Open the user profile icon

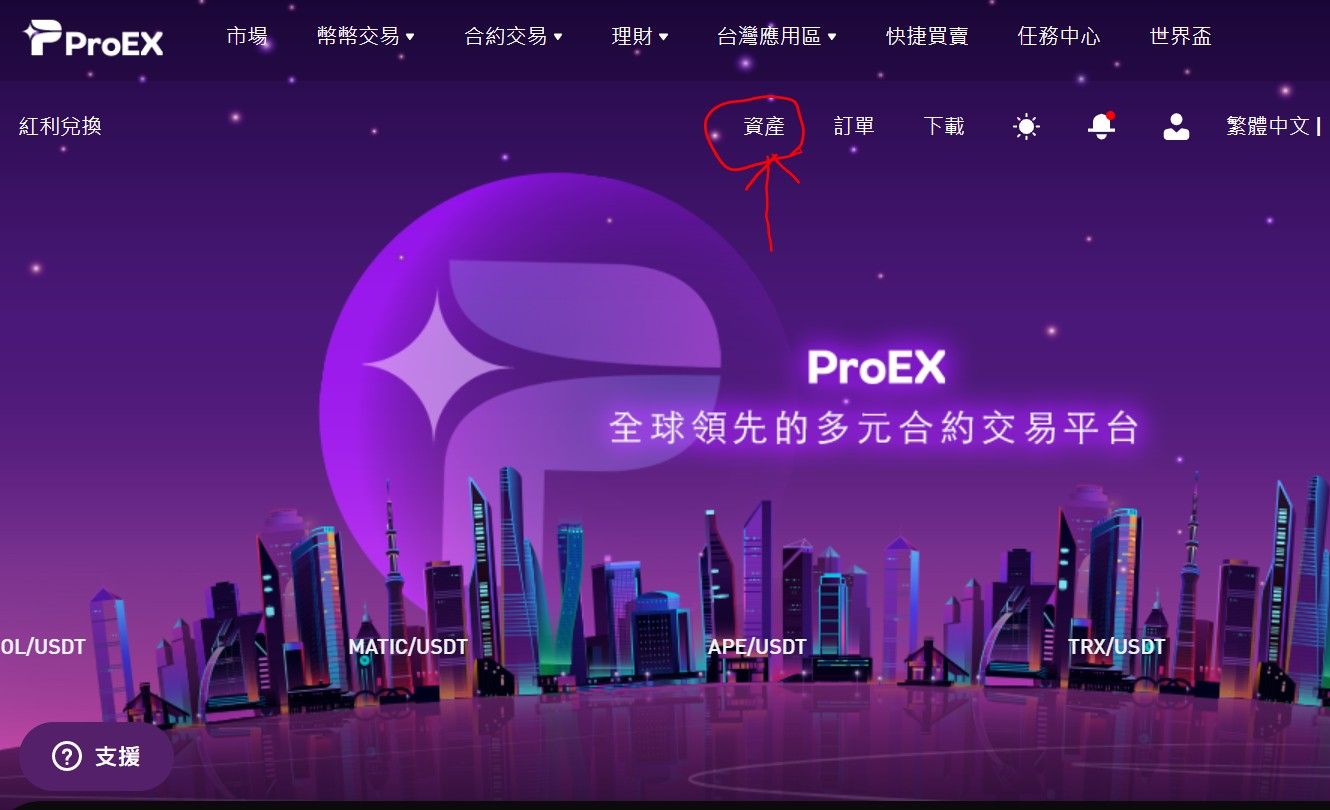(1176, 126)
